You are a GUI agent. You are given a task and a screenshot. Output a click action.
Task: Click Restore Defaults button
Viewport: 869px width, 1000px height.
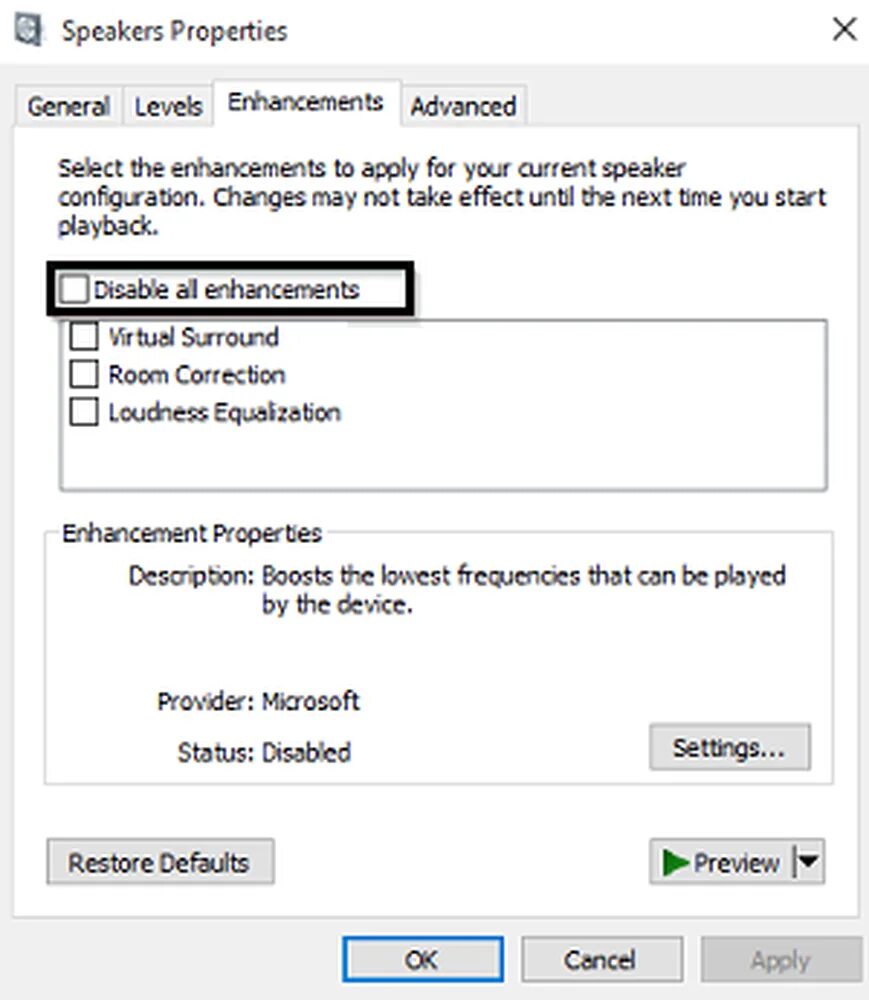coord(160,862)
